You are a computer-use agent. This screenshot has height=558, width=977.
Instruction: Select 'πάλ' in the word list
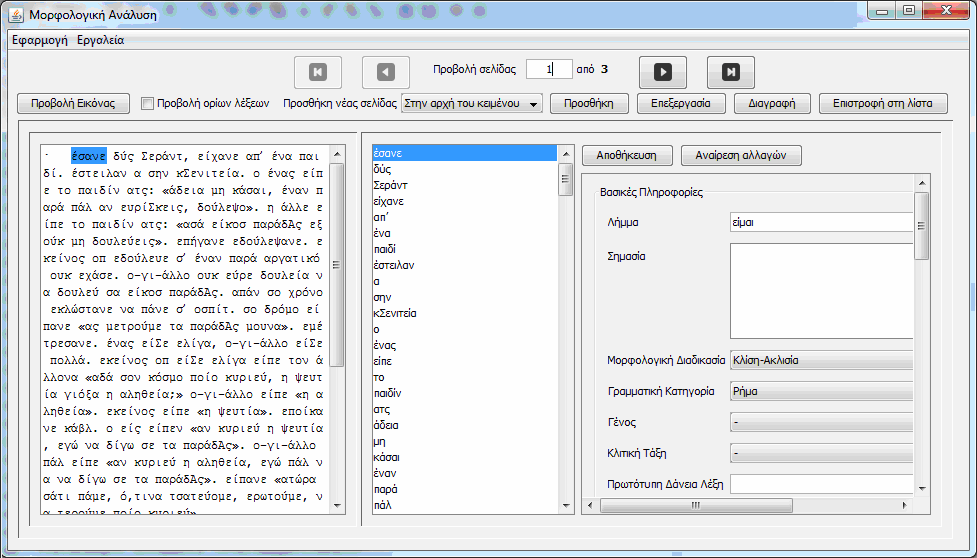tap(464, 506)
